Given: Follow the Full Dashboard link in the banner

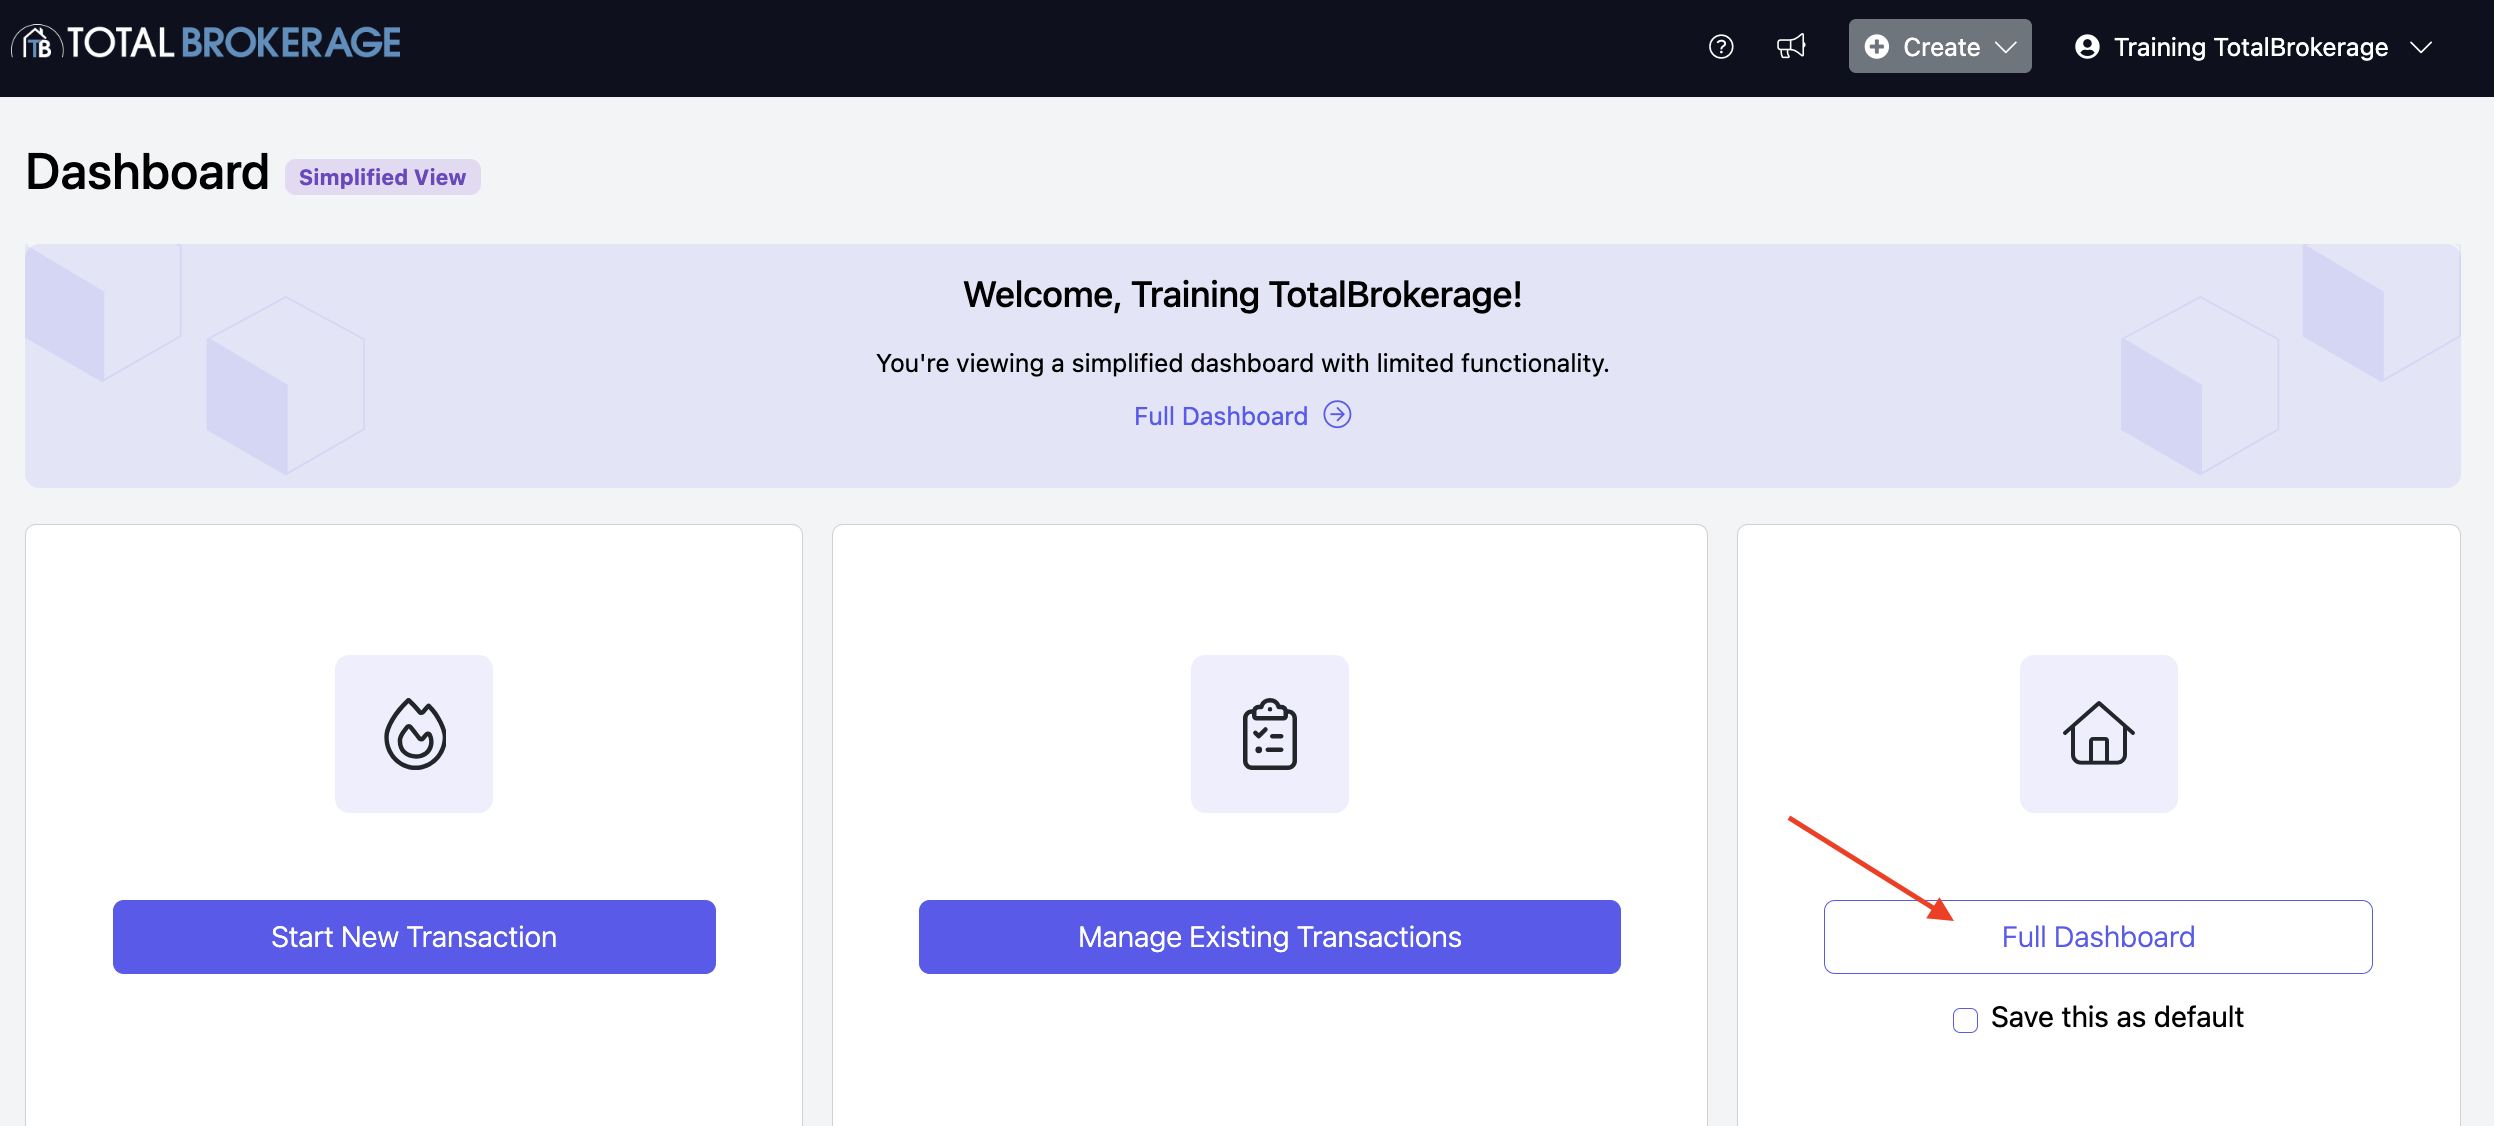Looking at the screenshot, I should 1220,416.
